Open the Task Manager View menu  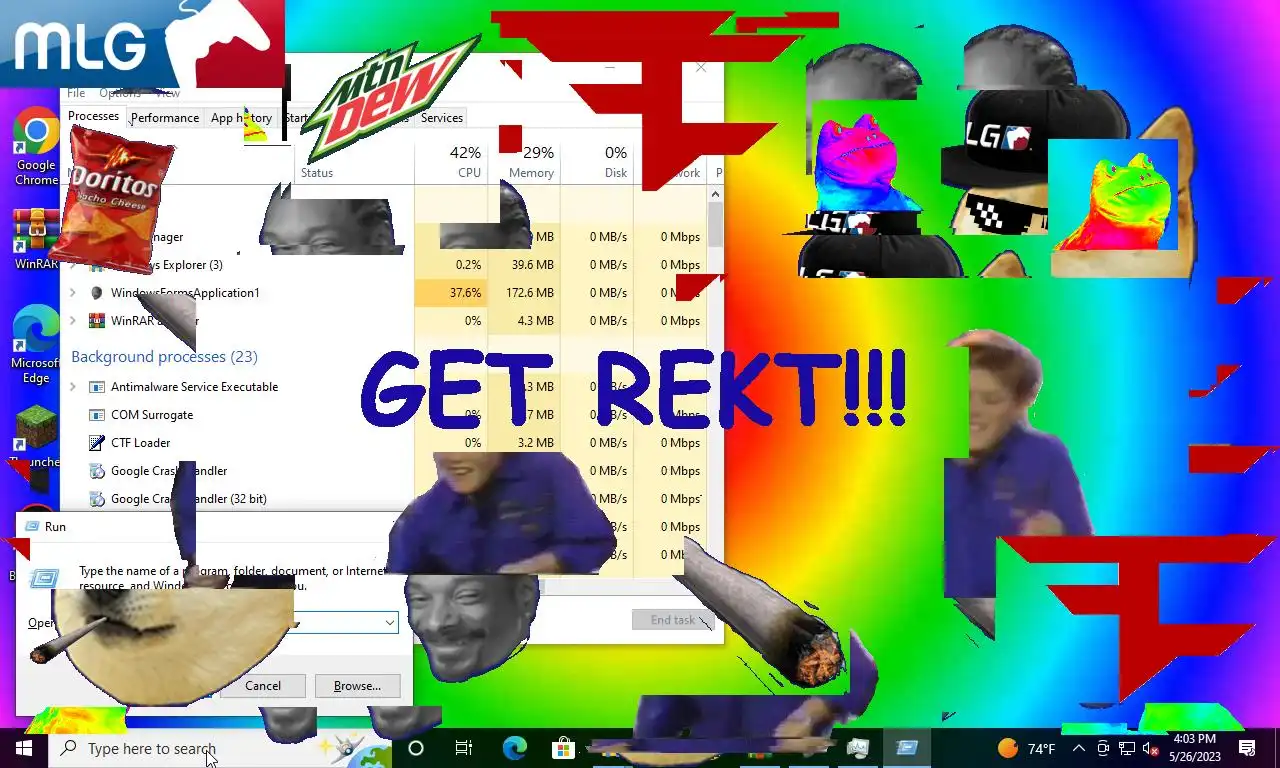pyautogui.click(x=167, y=93)
